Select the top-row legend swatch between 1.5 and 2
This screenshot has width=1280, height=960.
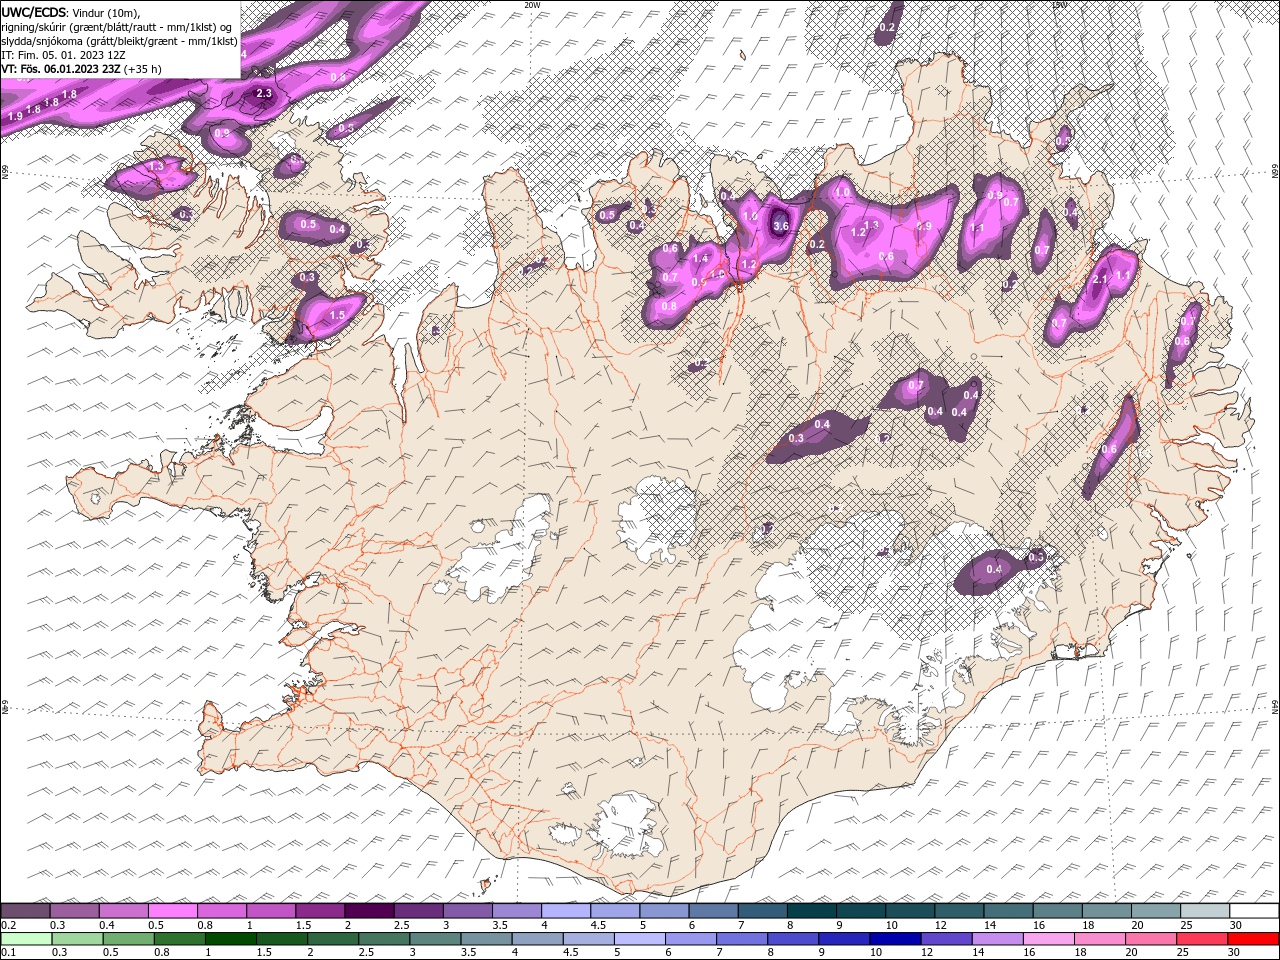320,910
